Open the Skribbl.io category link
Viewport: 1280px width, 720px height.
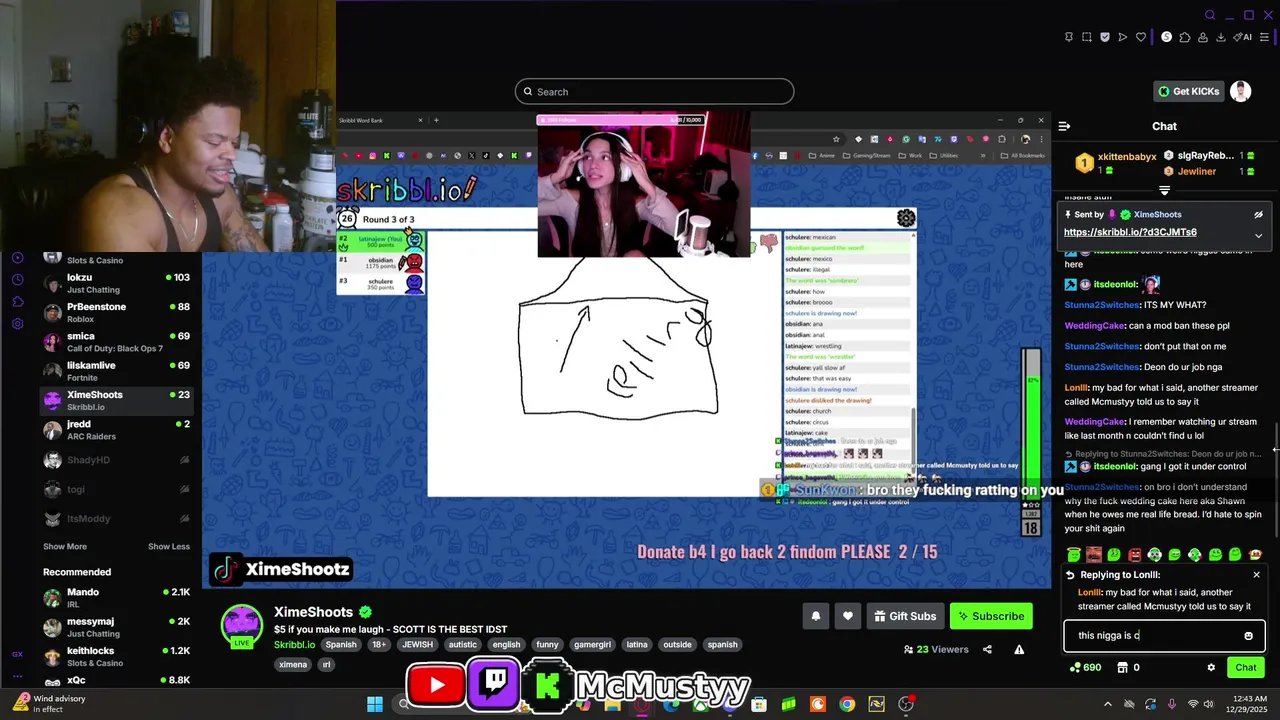295,644
